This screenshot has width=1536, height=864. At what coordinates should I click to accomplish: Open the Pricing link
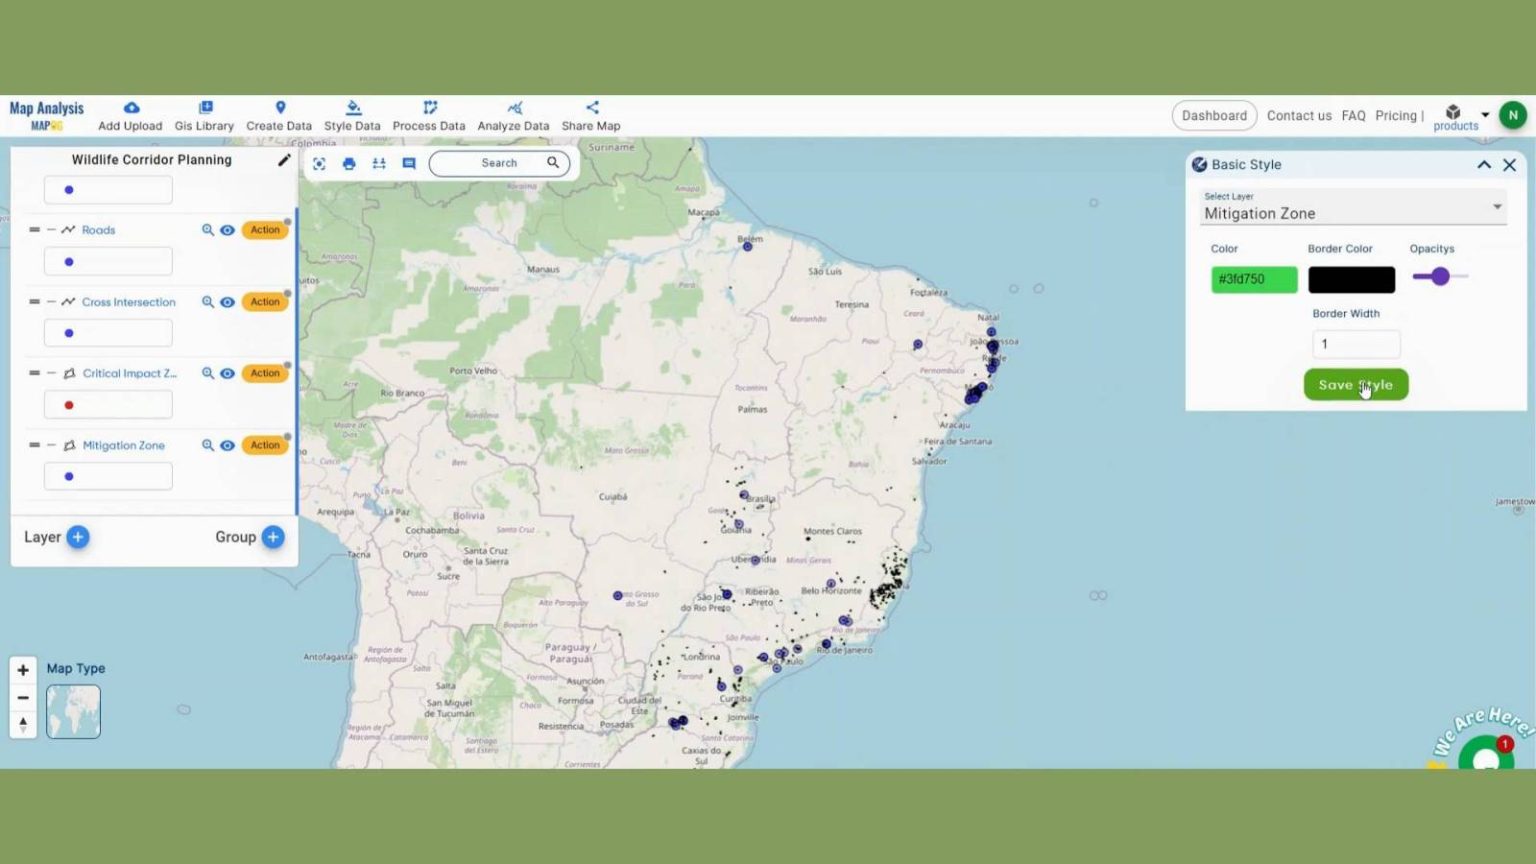click(1396, 116)
